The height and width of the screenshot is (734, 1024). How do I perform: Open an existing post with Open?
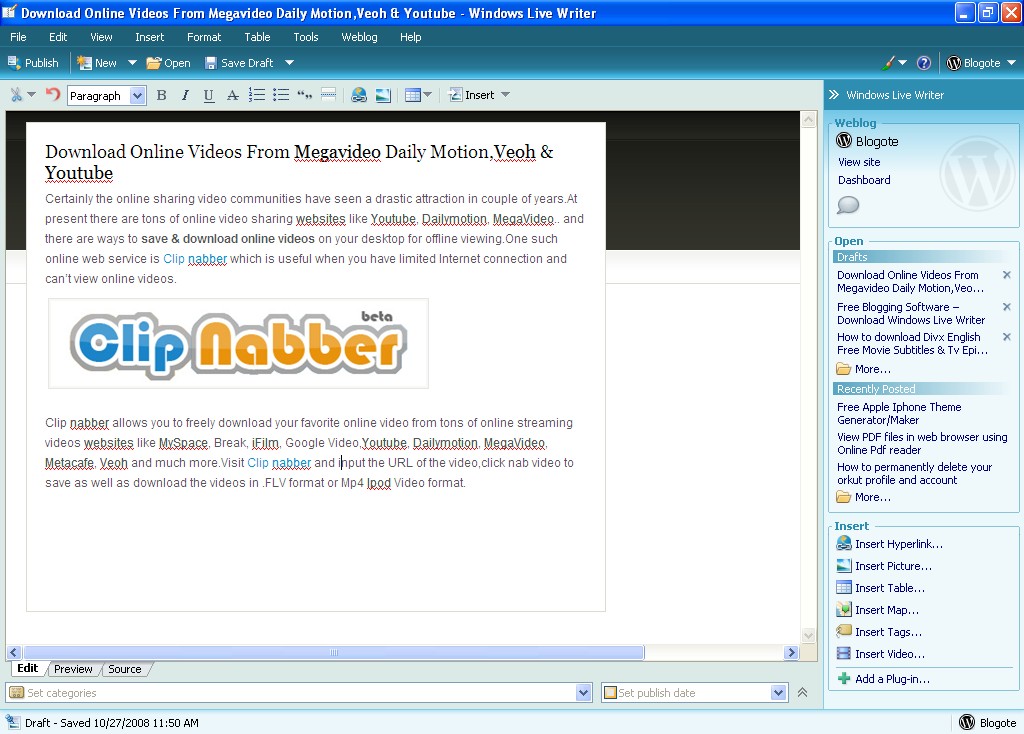pyautogui.click(x=168, y=63)
